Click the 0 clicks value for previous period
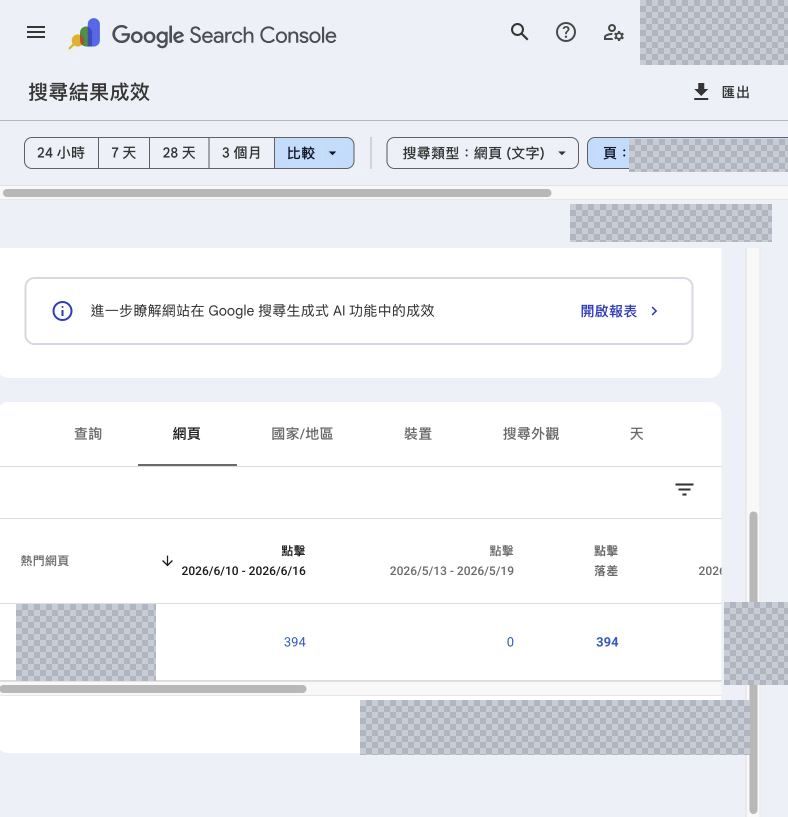This screenshot has height=817, width=788. click(510, 642)
